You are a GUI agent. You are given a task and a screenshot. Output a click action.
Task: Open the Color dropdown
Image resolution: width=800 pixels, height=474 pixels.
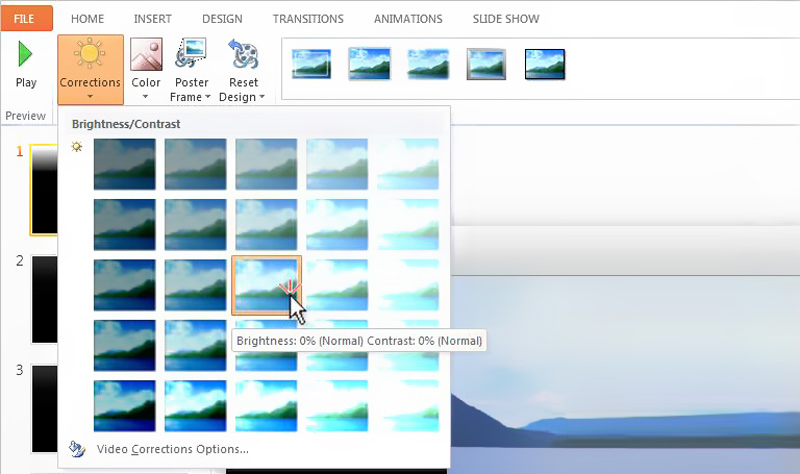click(146, 70)
